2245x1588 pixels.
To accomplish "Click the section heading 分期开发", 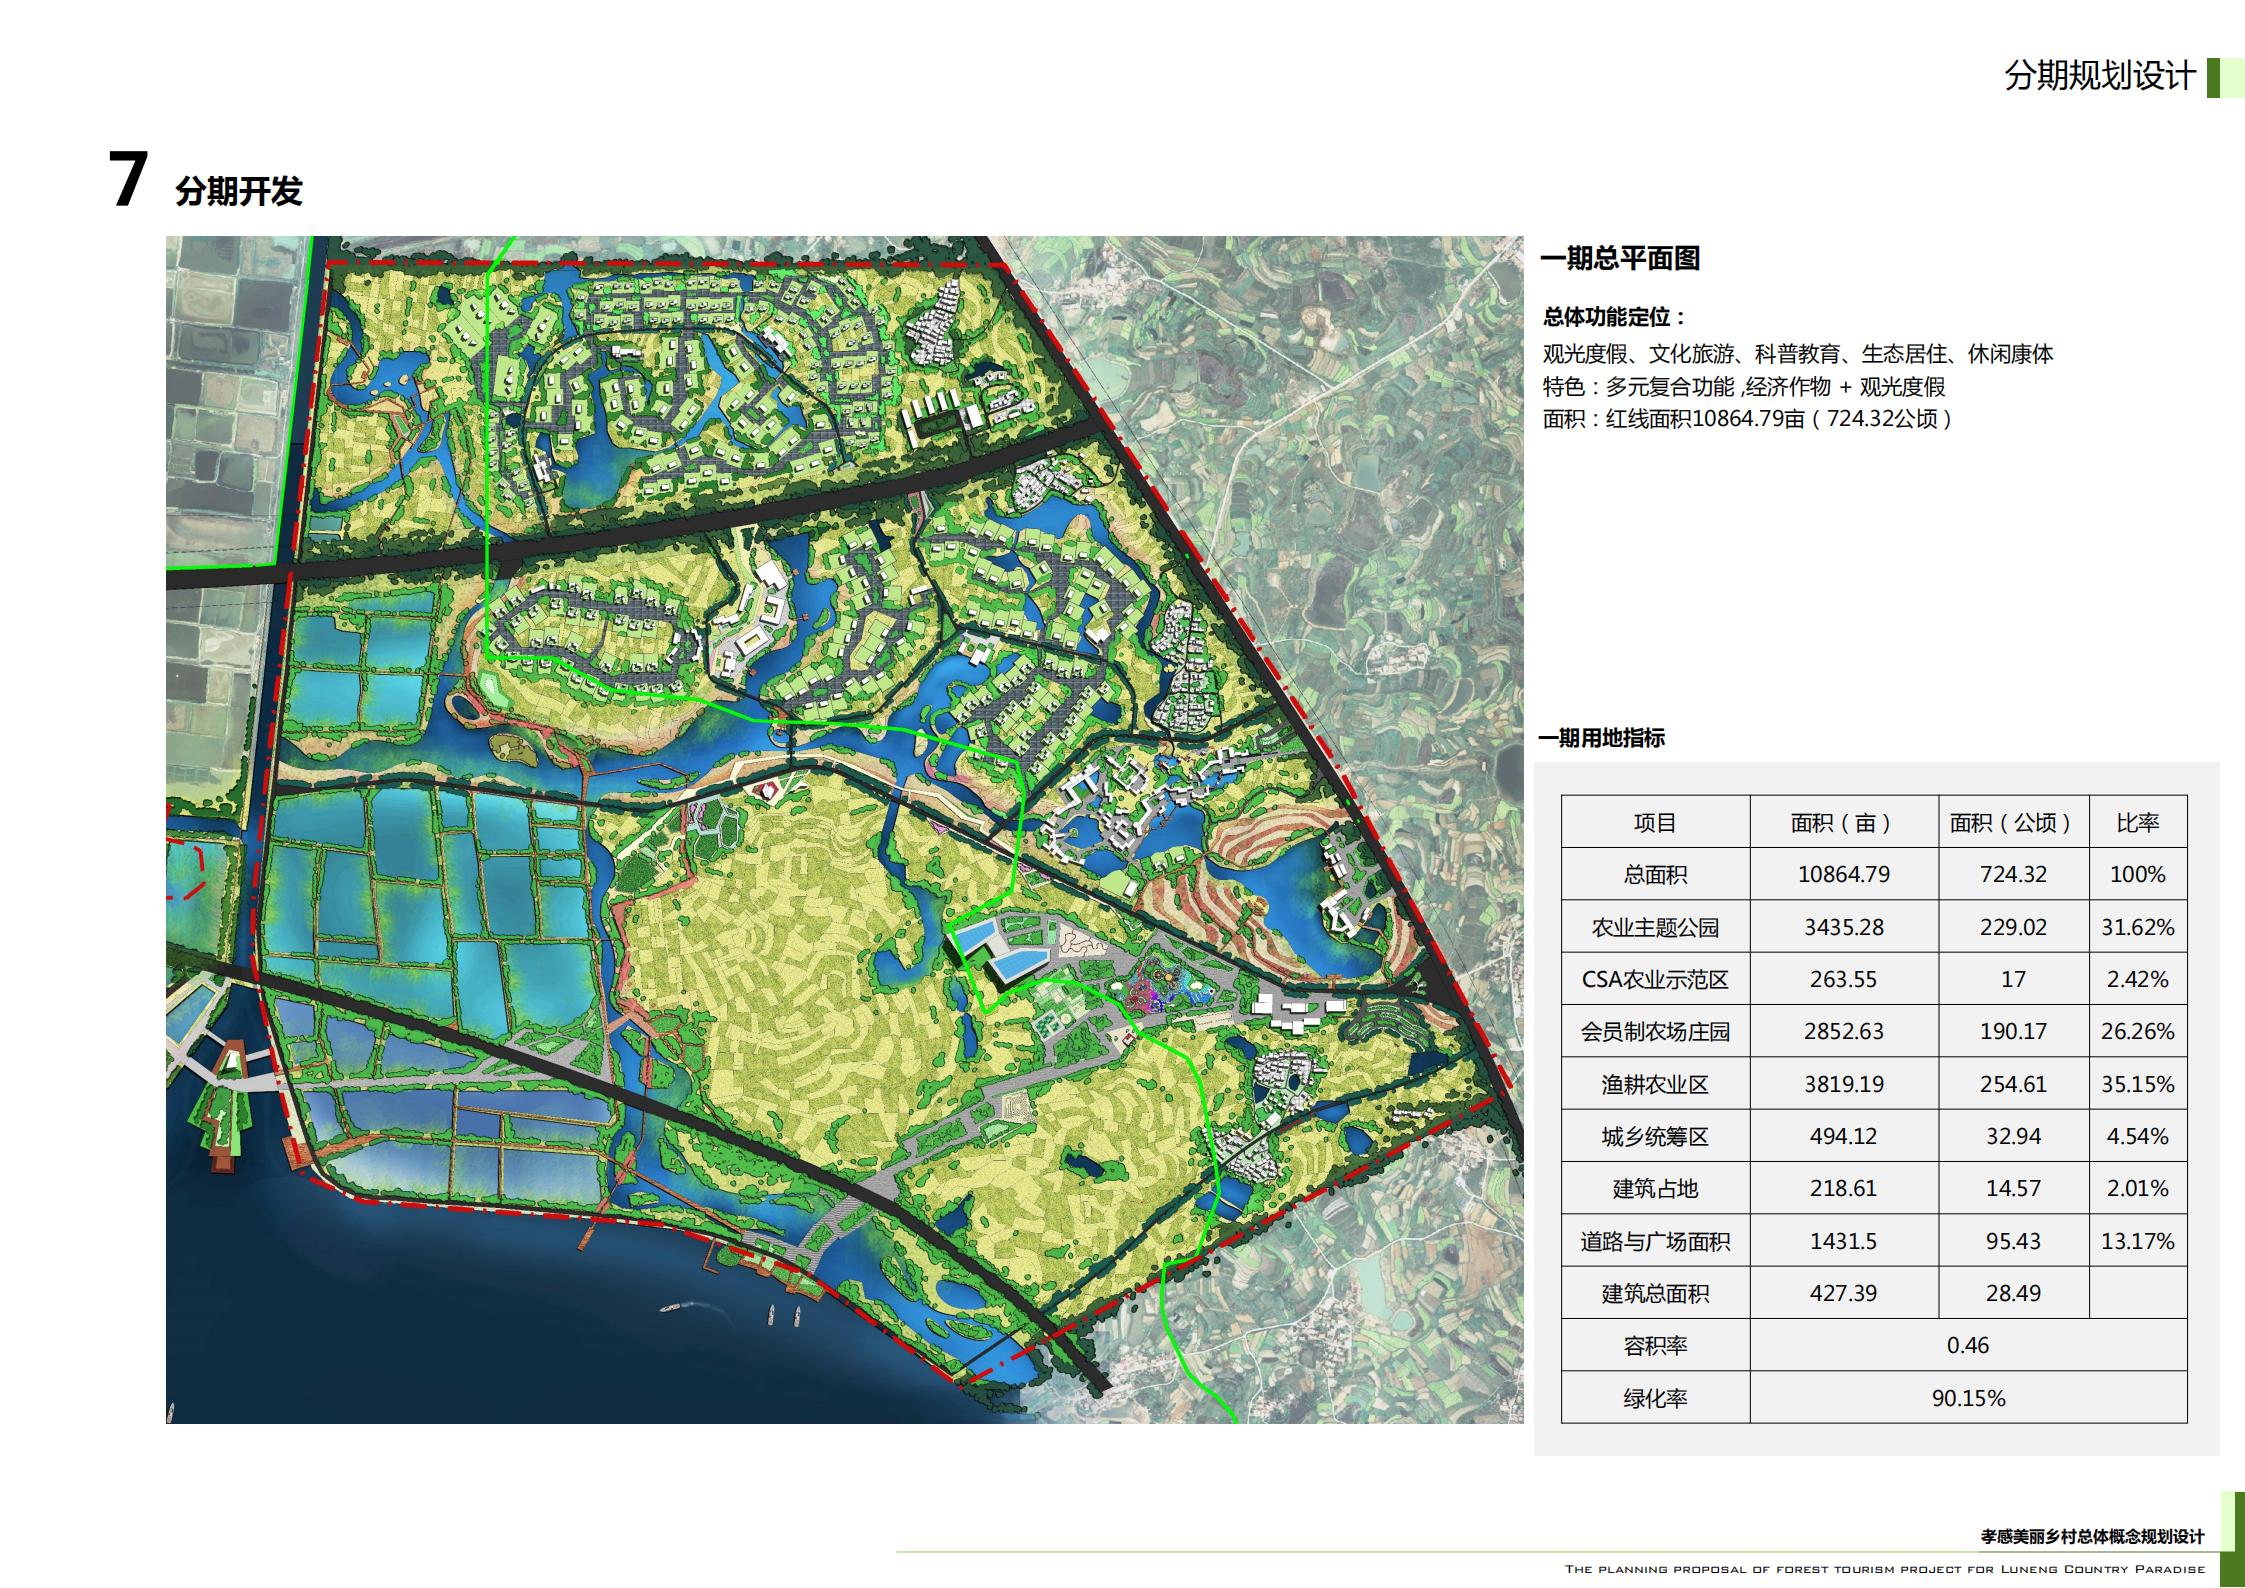I will click(x=239, y=191).
